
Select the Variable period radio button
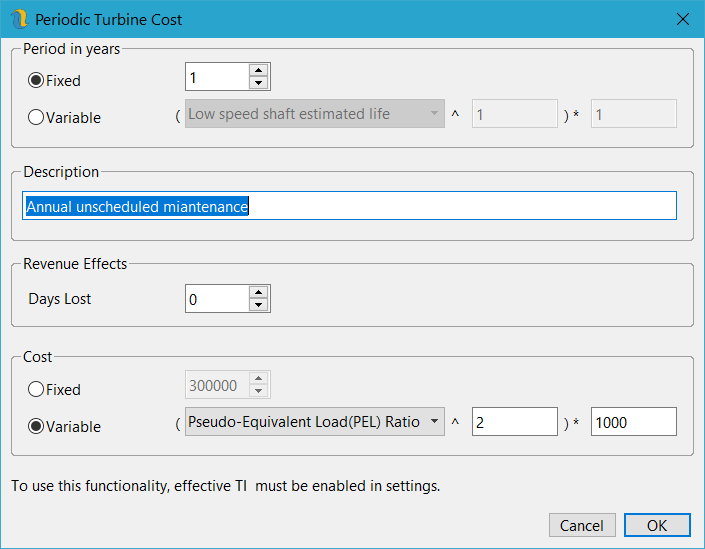point(37,117)
